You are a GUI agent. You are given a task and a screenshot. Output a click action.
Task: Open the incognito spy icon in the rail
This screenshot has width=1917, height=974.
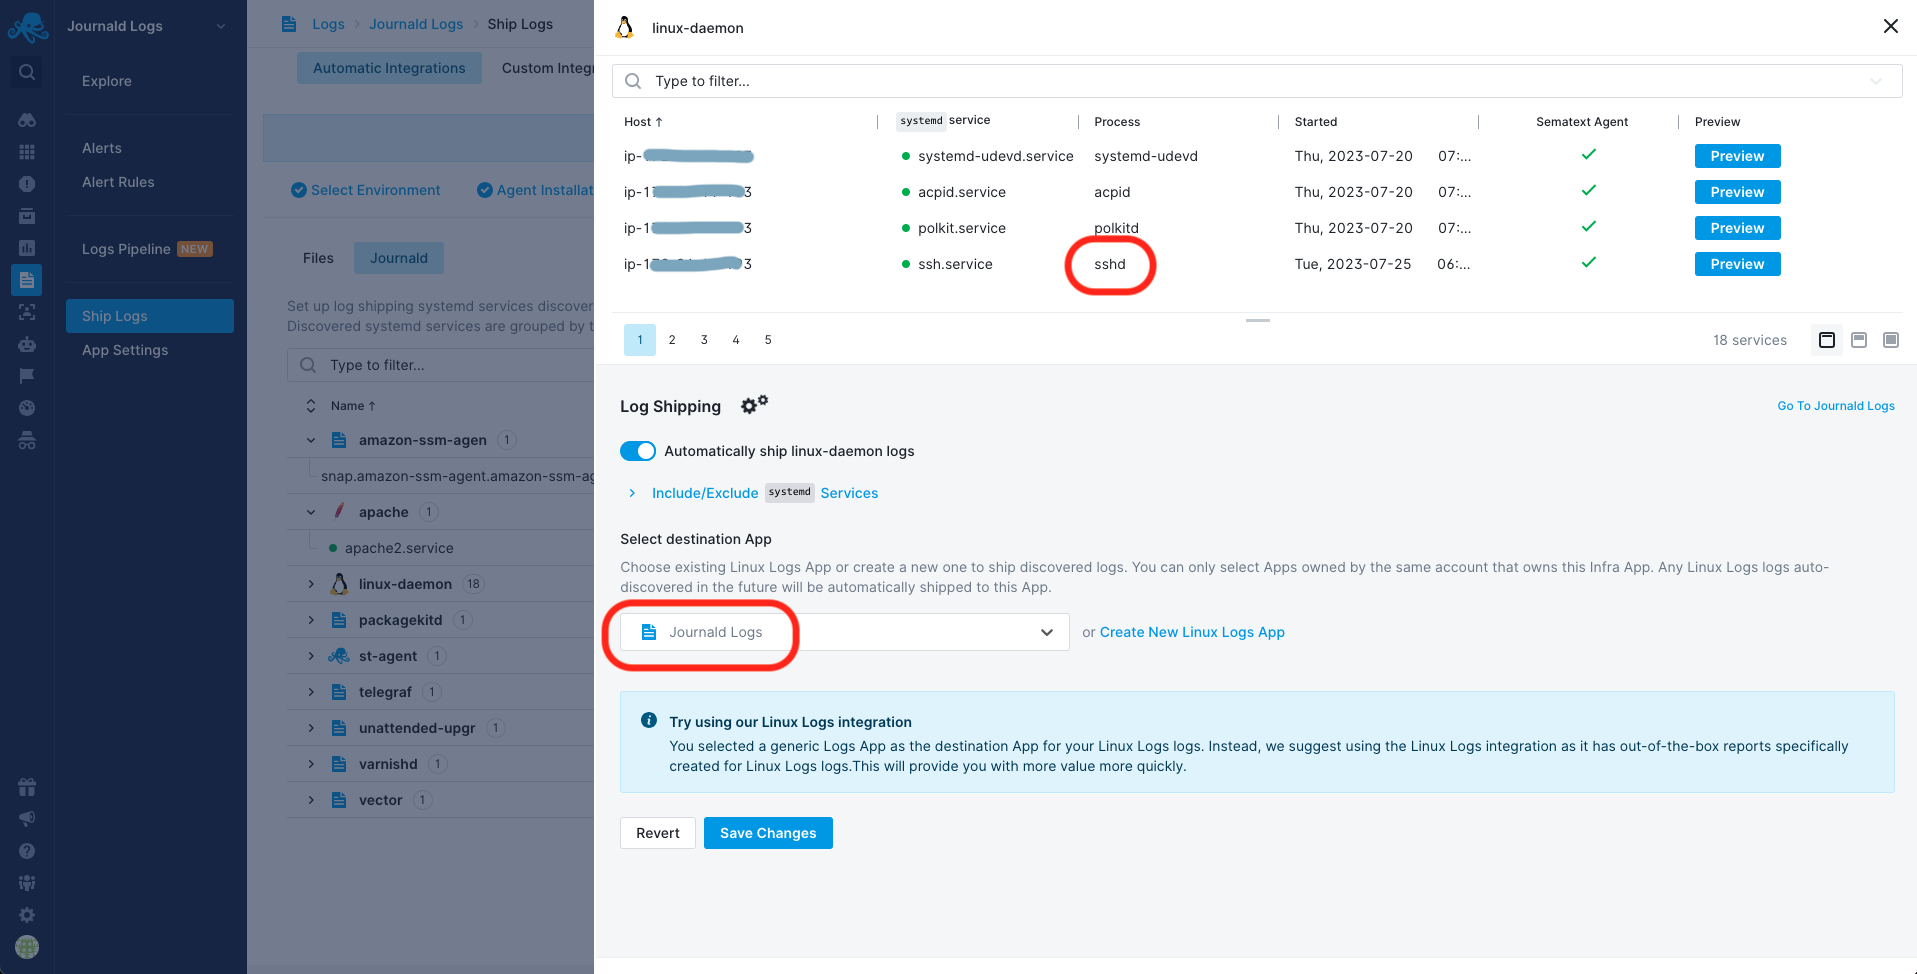27,440
